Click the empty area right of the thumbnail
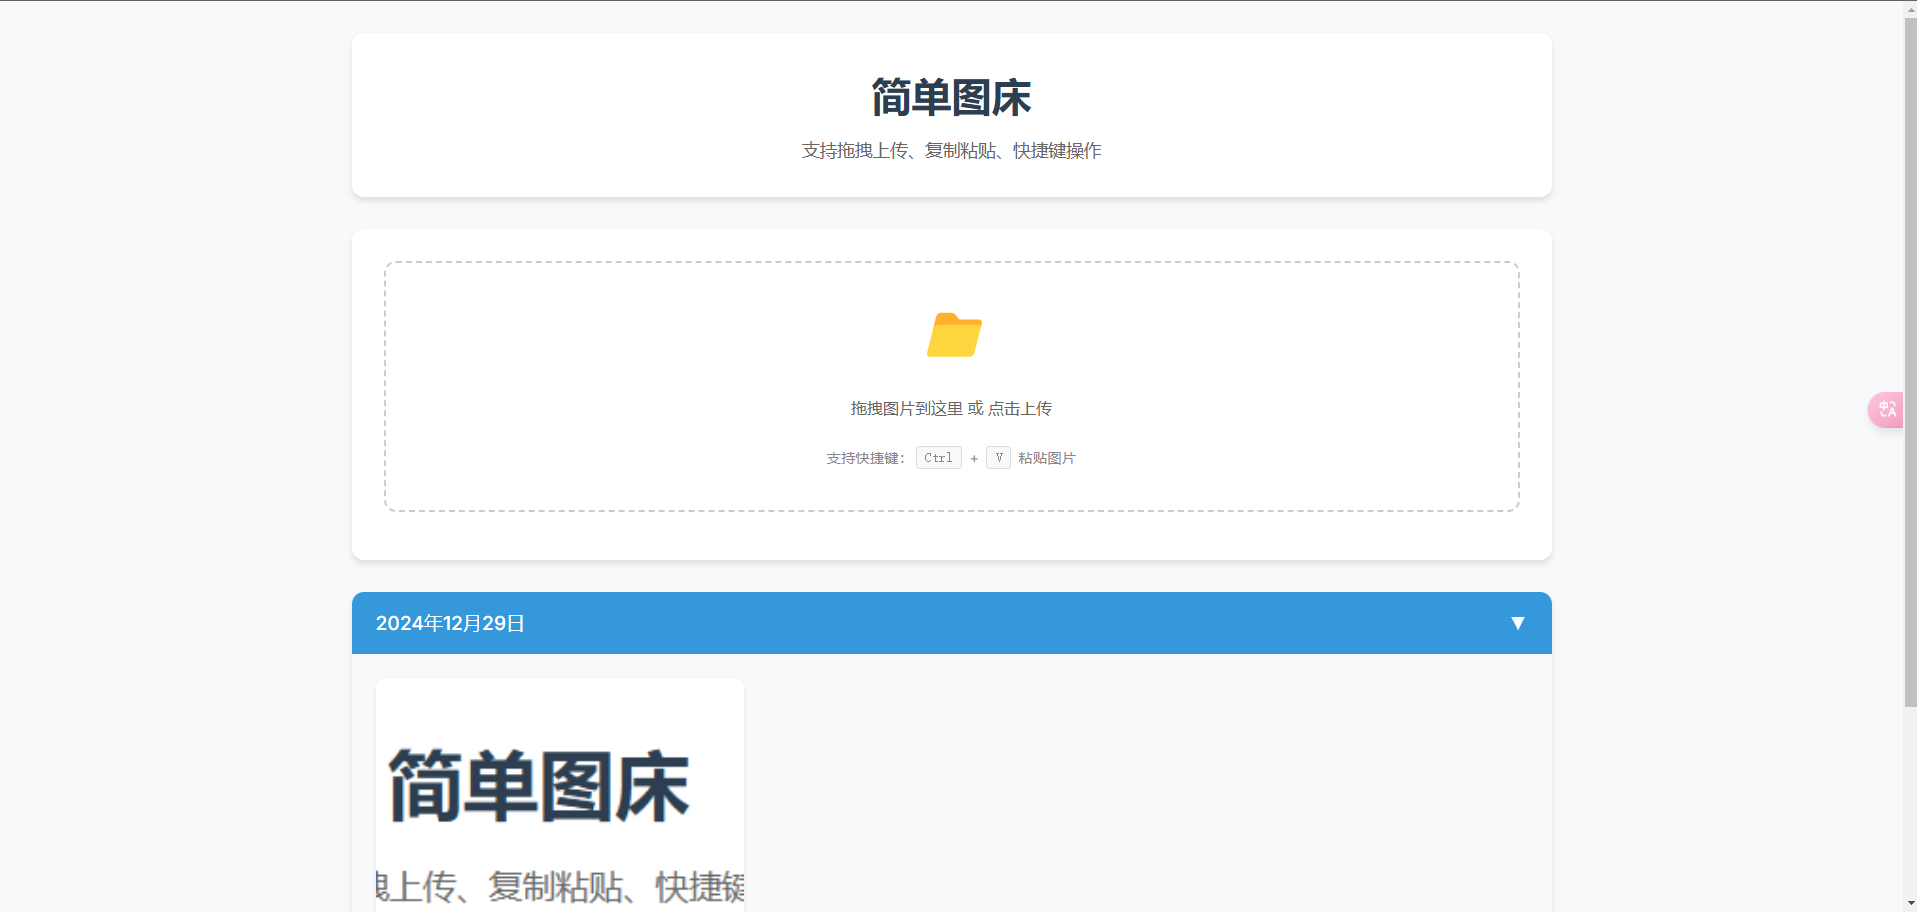Screen dimensions: 1917x912 point(1140,790)
